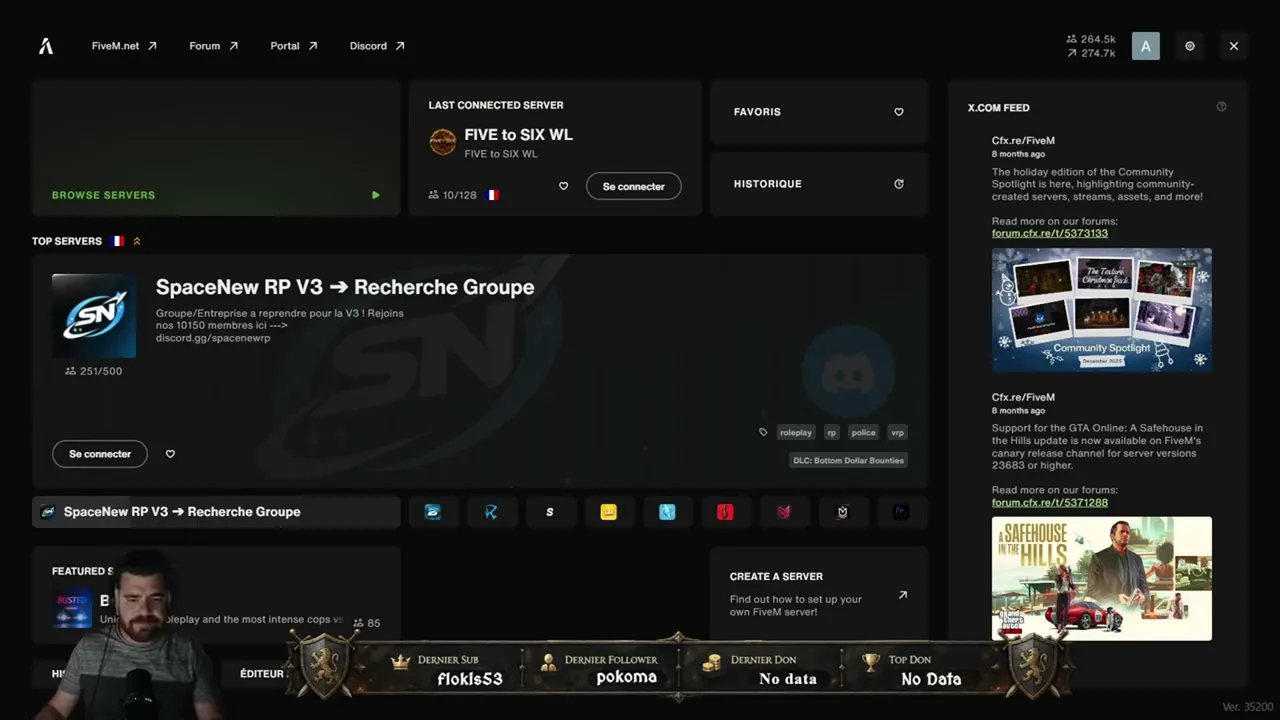This screenshot has width=1280, height=720.
Task: Click the play arrow on Browse Servers
Action: (x=376, y=195)
